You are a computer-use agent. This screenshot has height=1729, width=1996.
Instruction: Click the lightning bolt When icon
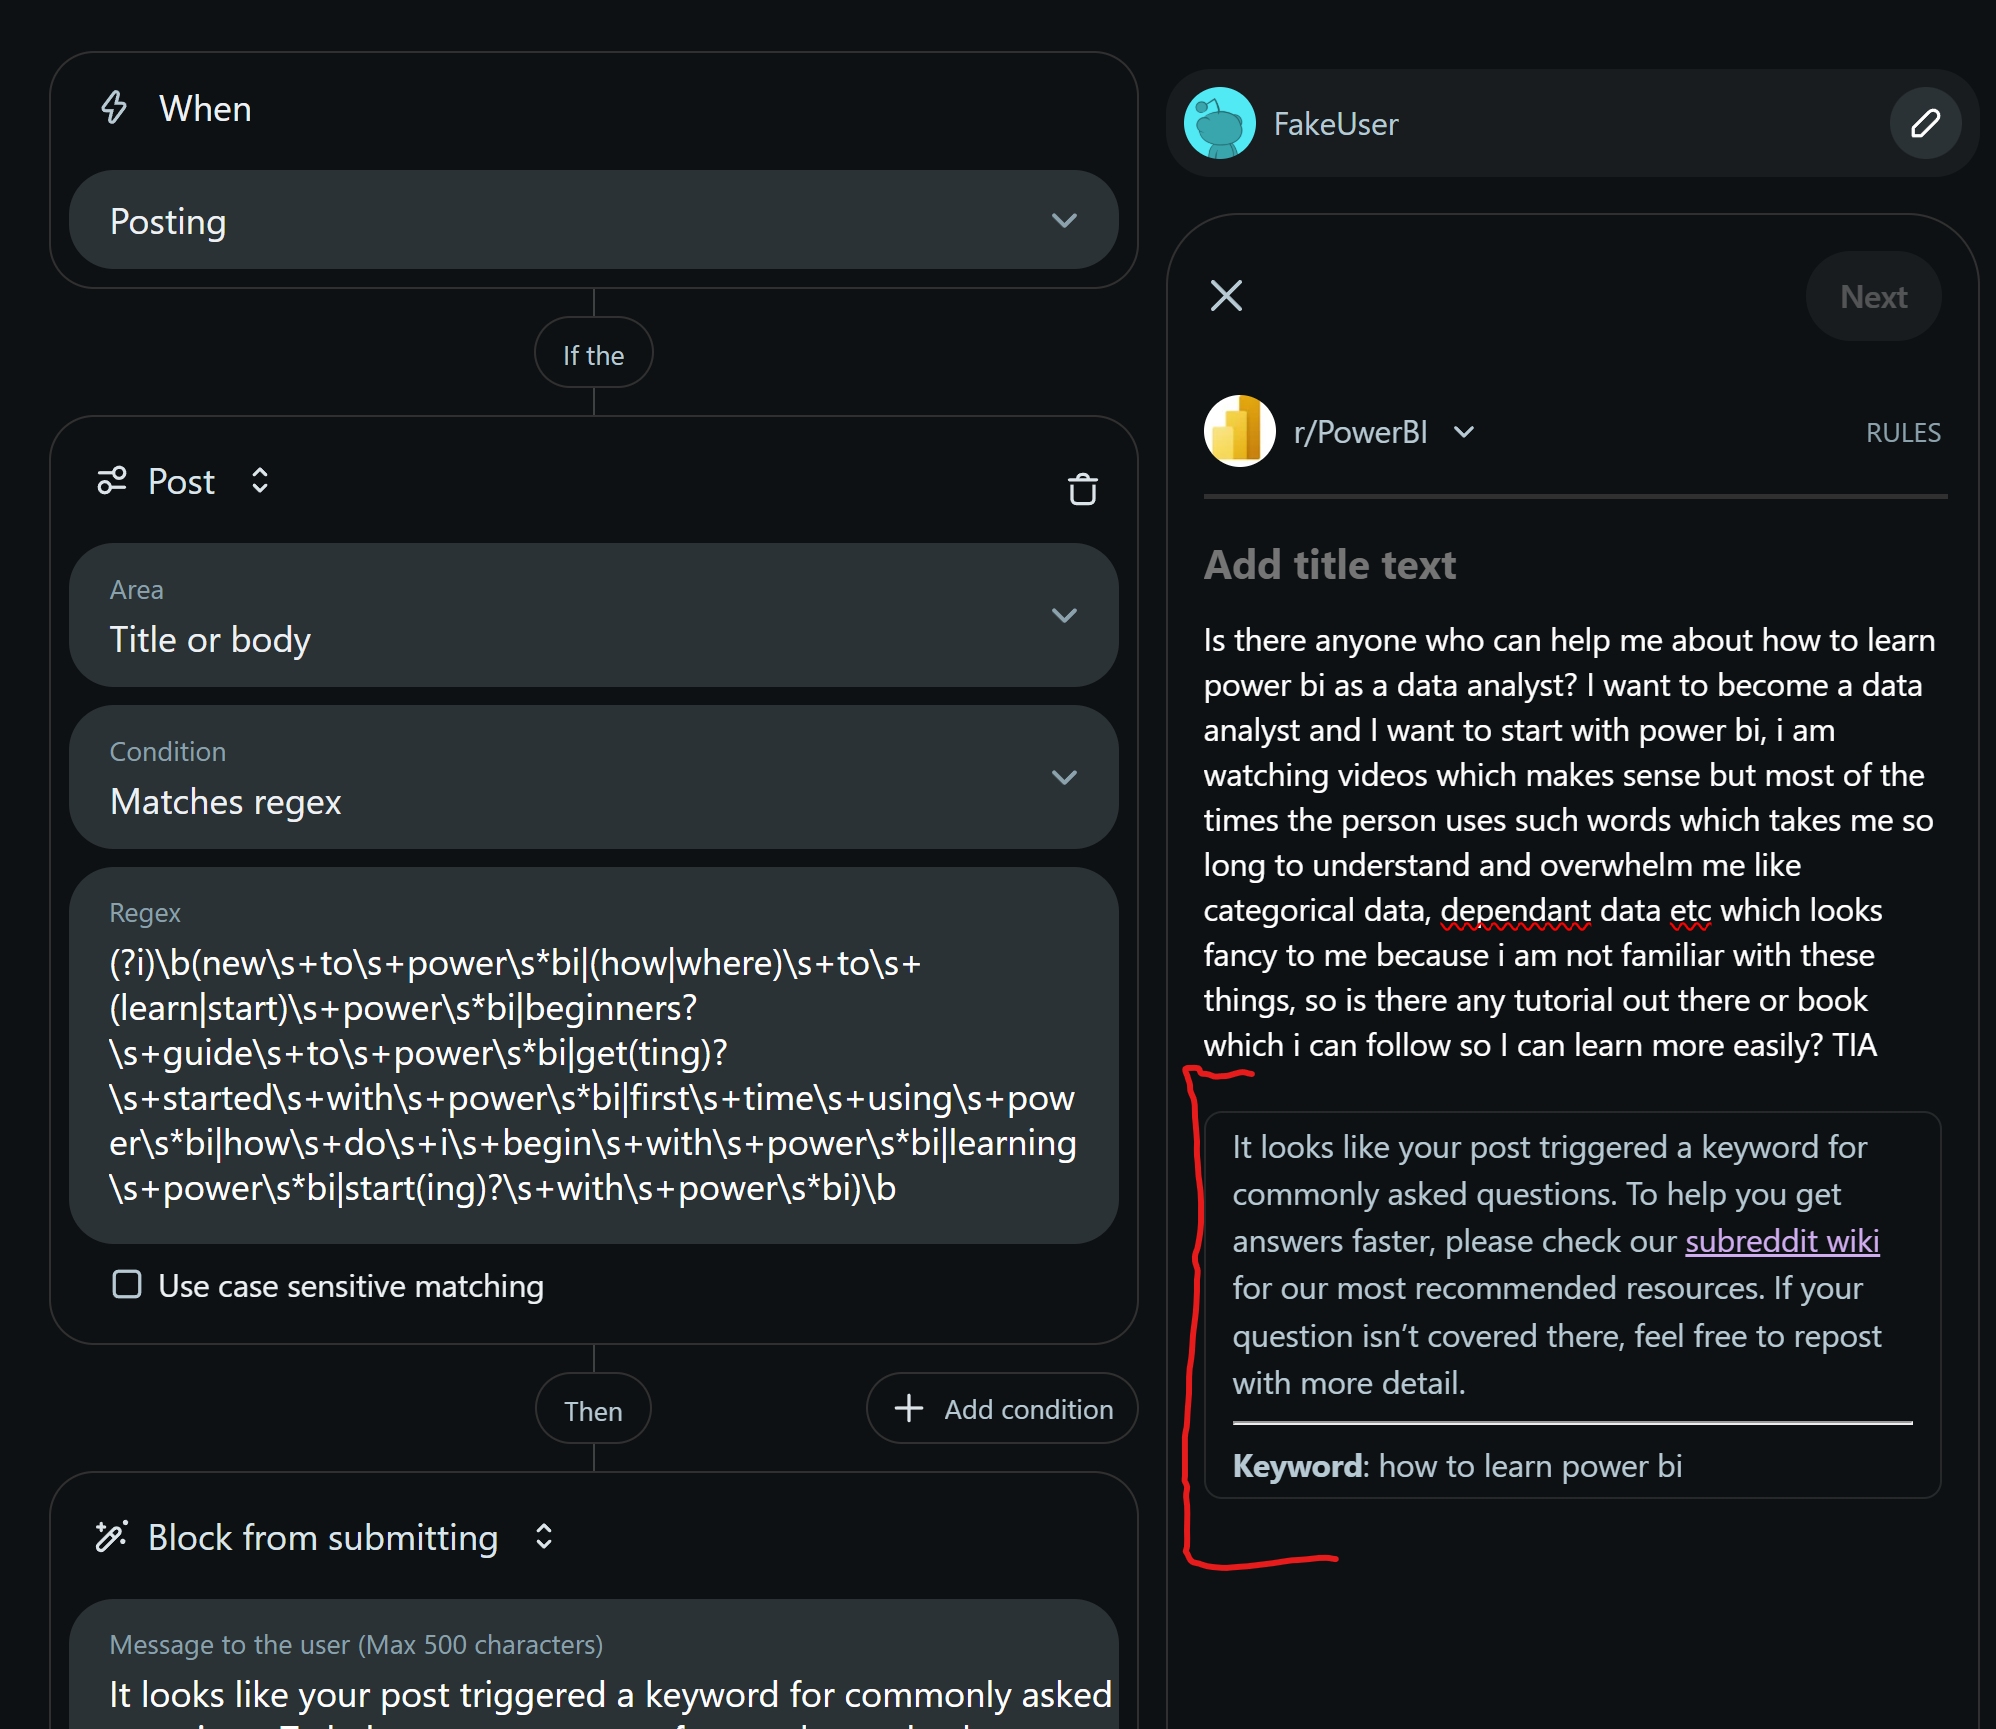[x=114, y=108]
